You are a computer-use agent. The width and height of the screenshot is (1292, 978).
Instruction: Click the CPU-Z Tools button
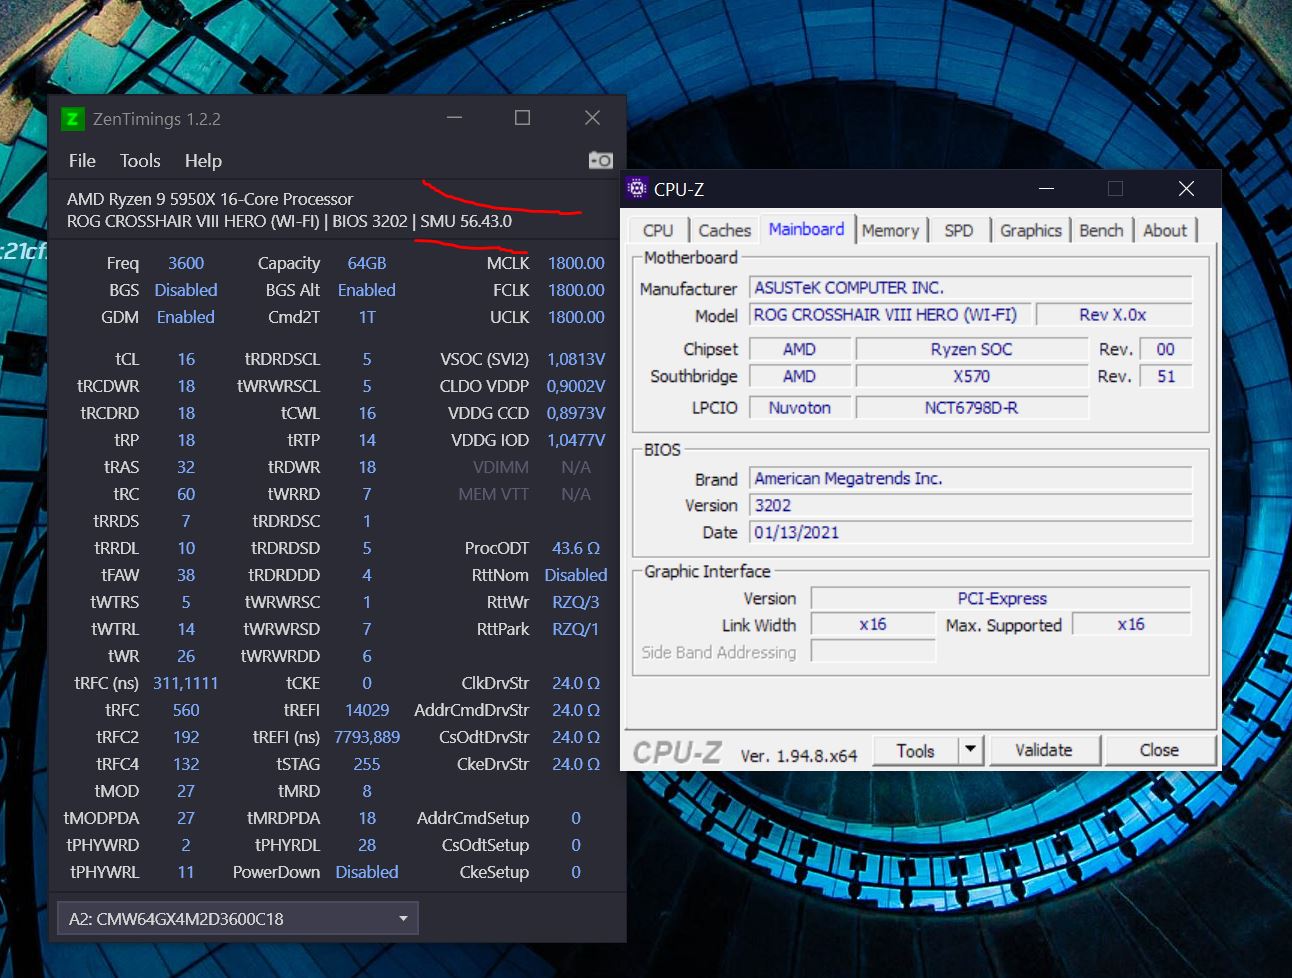(x=915, y=751)
